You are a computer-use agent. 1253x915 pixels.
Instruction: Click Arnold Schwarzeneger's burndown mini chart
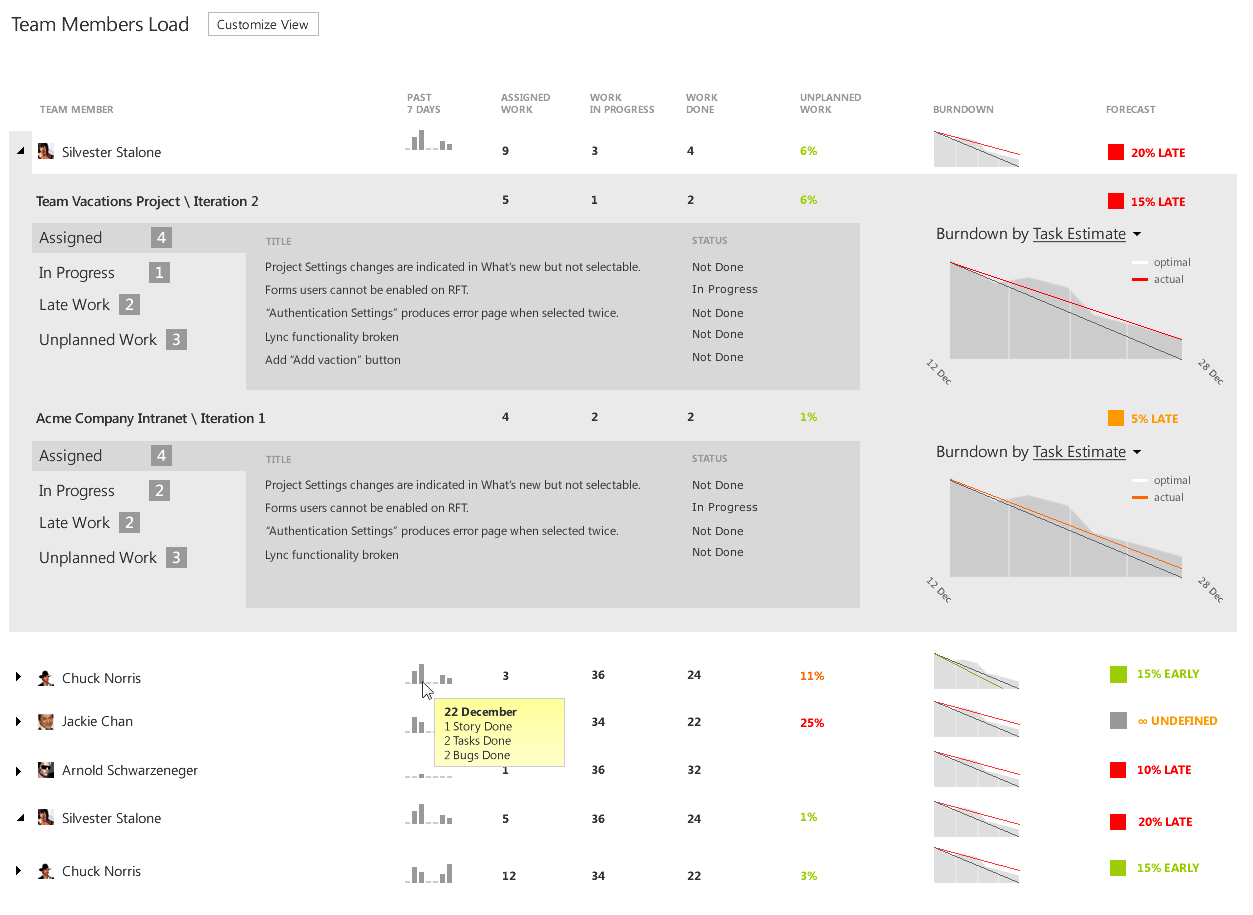976,769
